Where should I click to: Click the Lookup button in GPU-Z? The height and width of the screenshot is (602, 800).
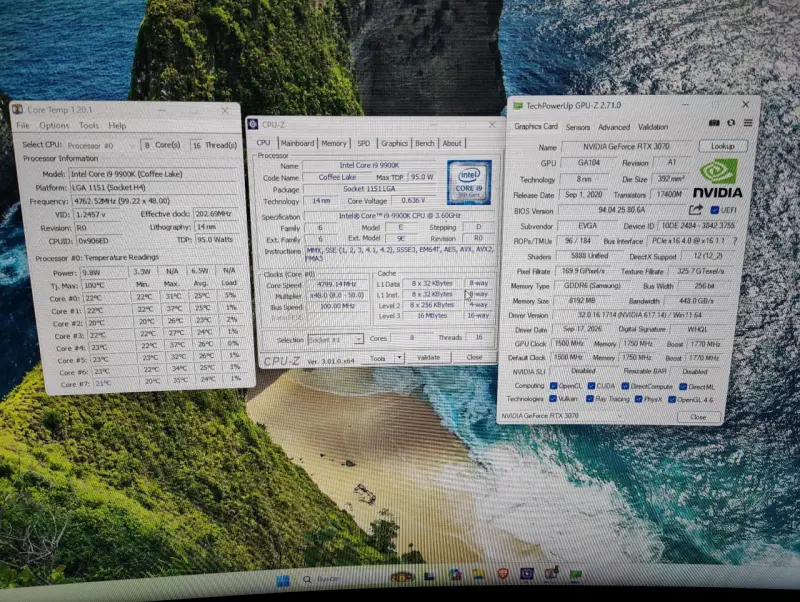point(723,146)
